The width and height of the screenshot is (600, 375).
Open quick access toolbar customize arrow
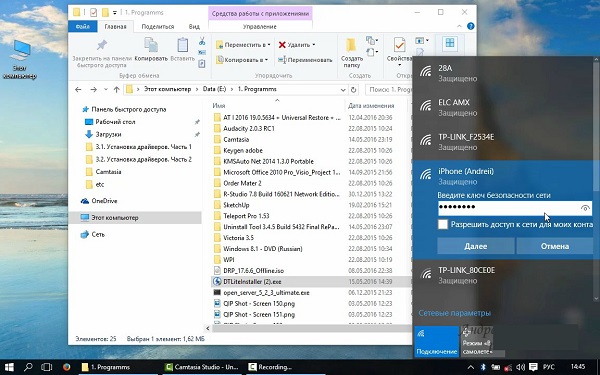114,13
